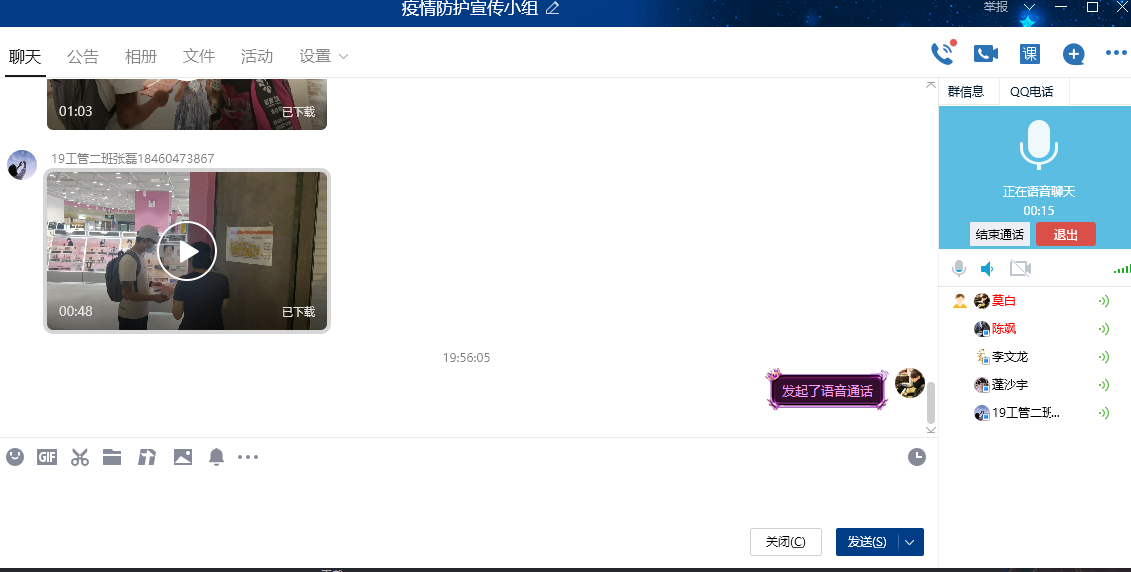Edit the group name with the pencil icon
Screen dimensions: 1131x572
click(x=553, y=9)
